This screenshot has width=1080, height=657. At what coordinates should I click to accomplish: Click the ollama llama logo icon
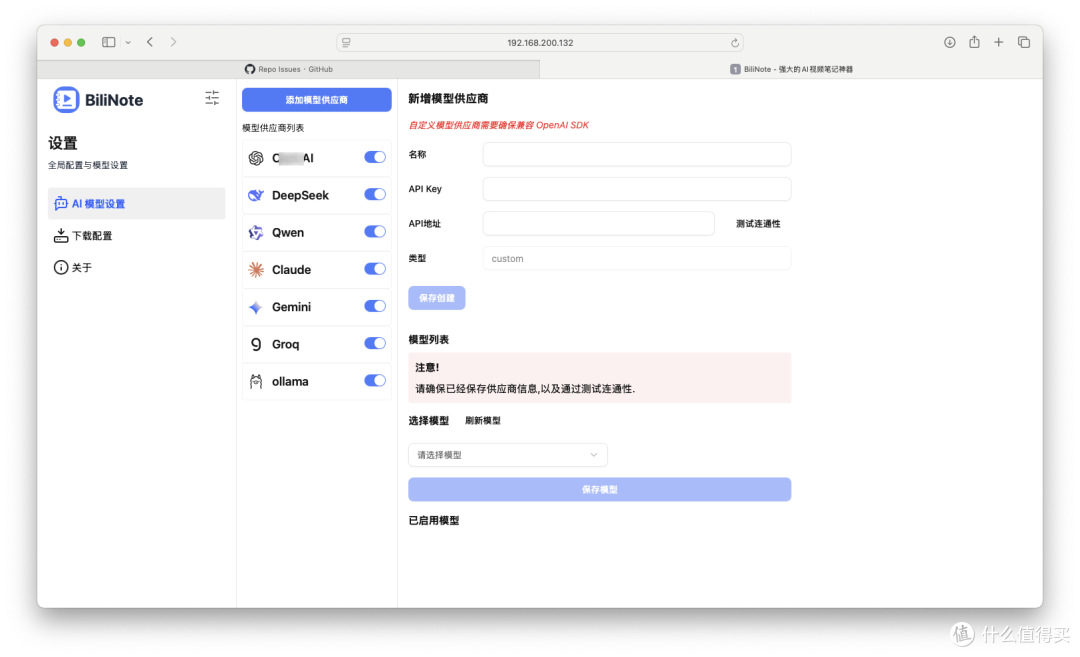pos(256,382)
